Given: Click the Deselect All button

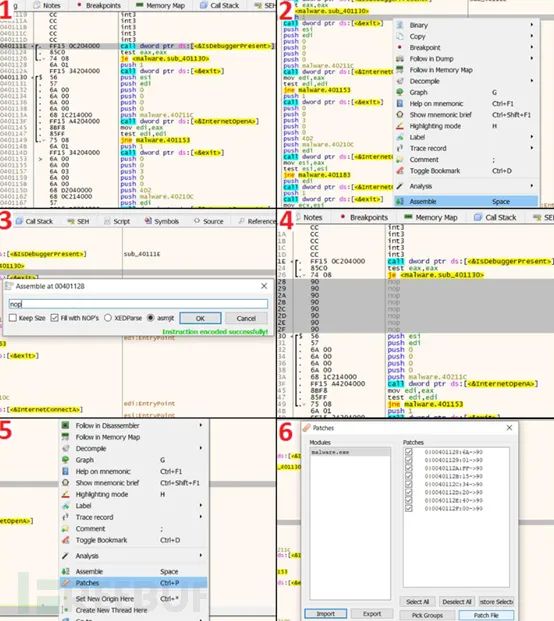Looking at the screenshot, I should click(x=457, y=602).
